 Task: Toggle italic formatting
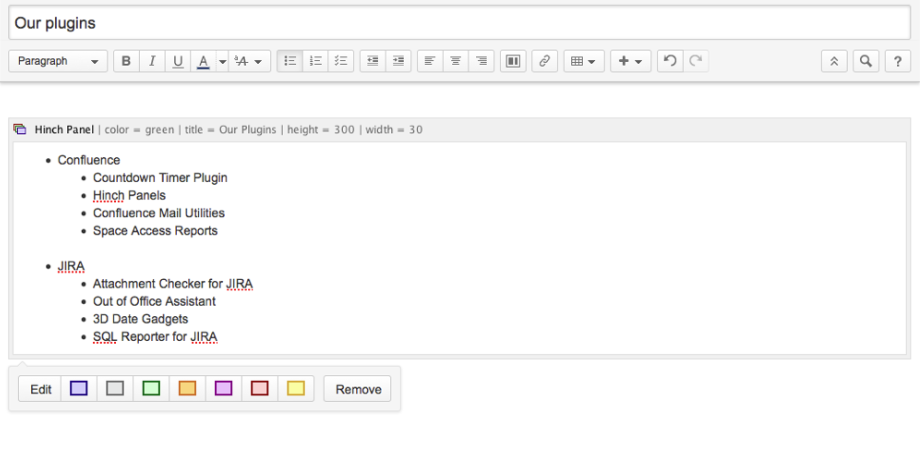[x=153, y=61]
